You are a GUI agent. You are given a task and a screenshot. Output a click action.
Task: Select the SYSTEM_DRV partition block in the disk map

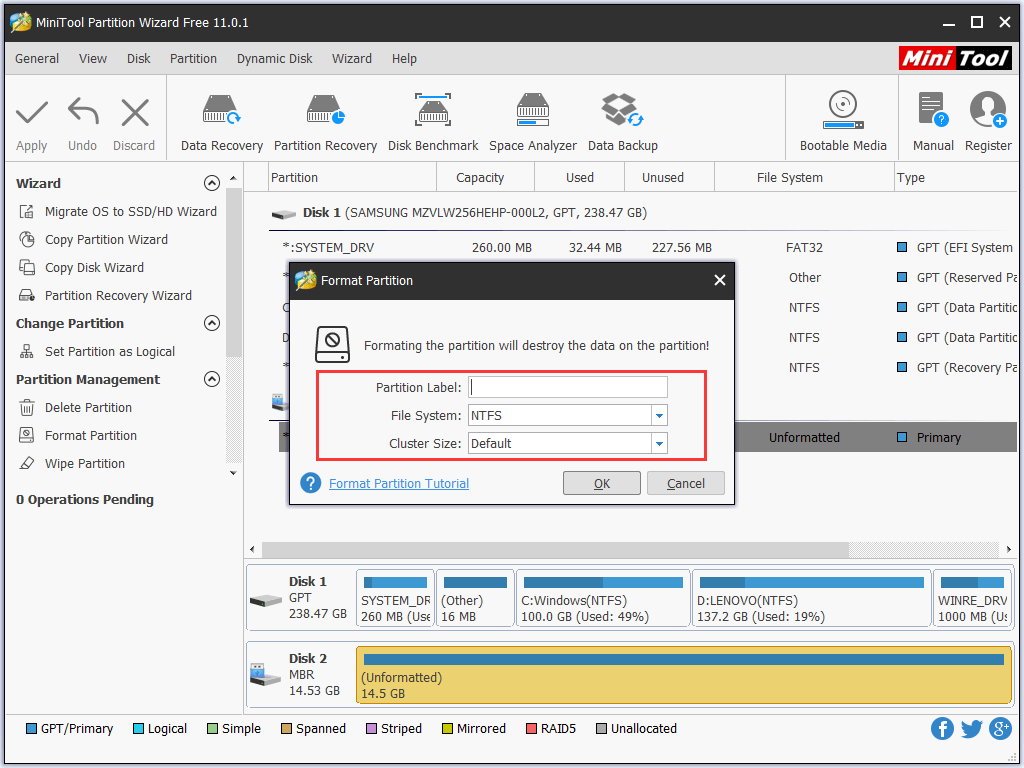click(395, 599)
